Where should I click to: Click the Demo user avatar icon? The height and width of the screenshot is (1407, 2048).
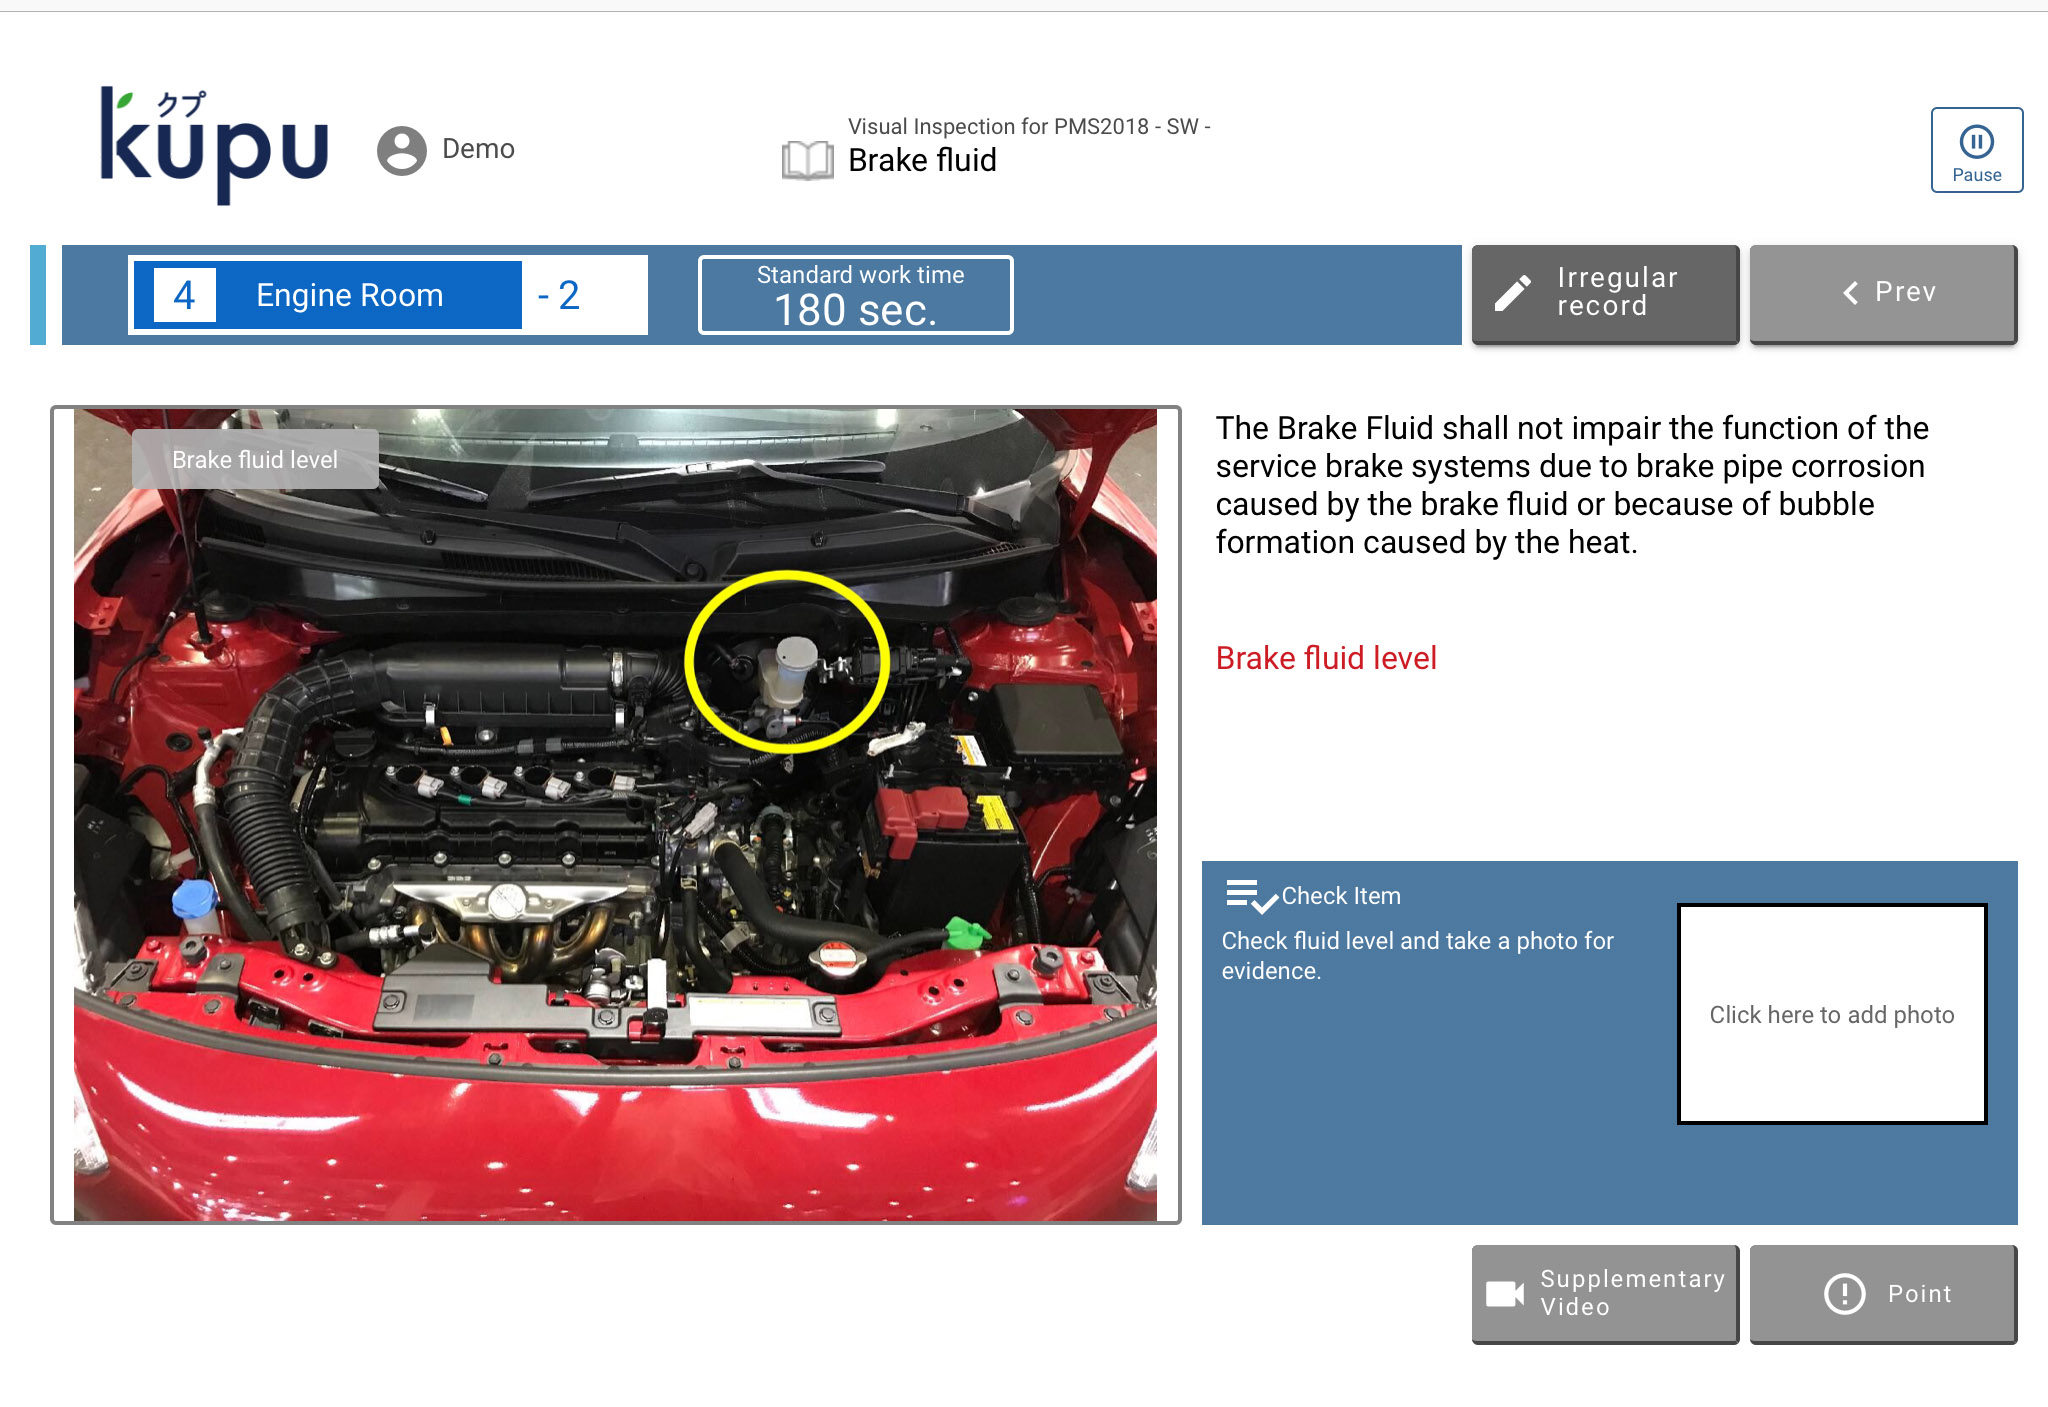402,150
